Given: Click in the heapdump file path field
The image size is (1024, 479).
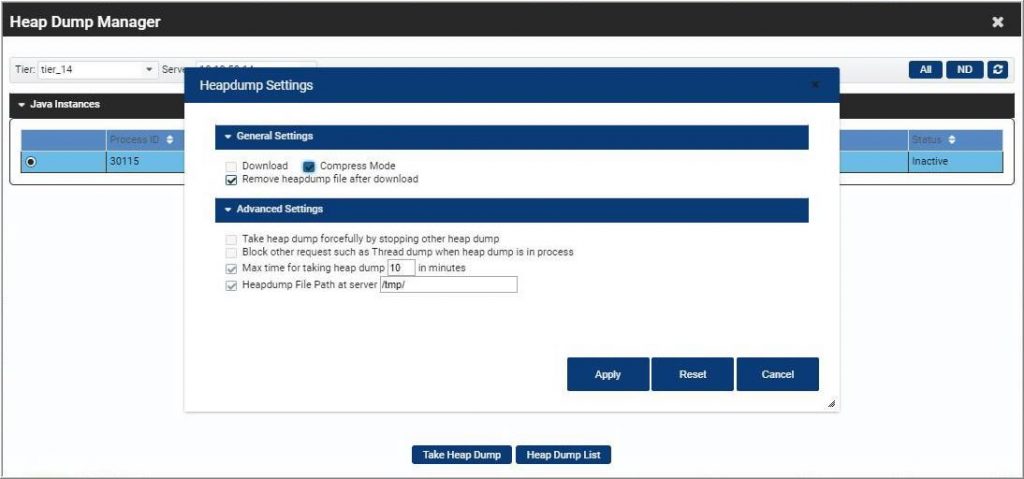Looking at the screenshot, I should click(448, 285).
